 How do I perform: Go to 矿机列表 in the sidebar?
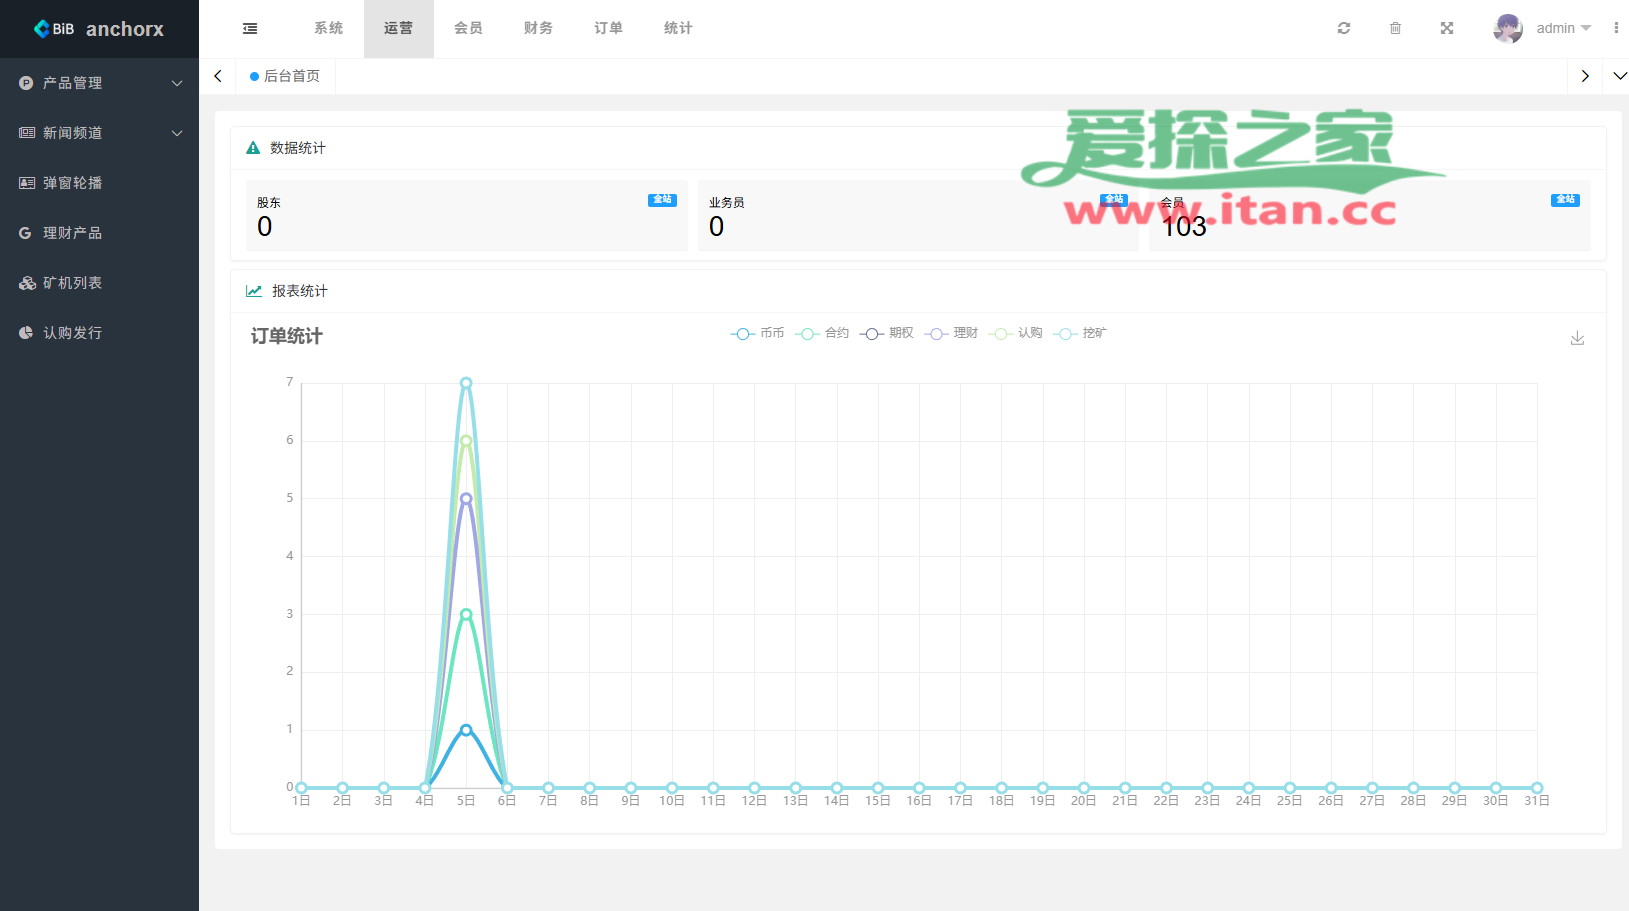click(x=72, y=283)
